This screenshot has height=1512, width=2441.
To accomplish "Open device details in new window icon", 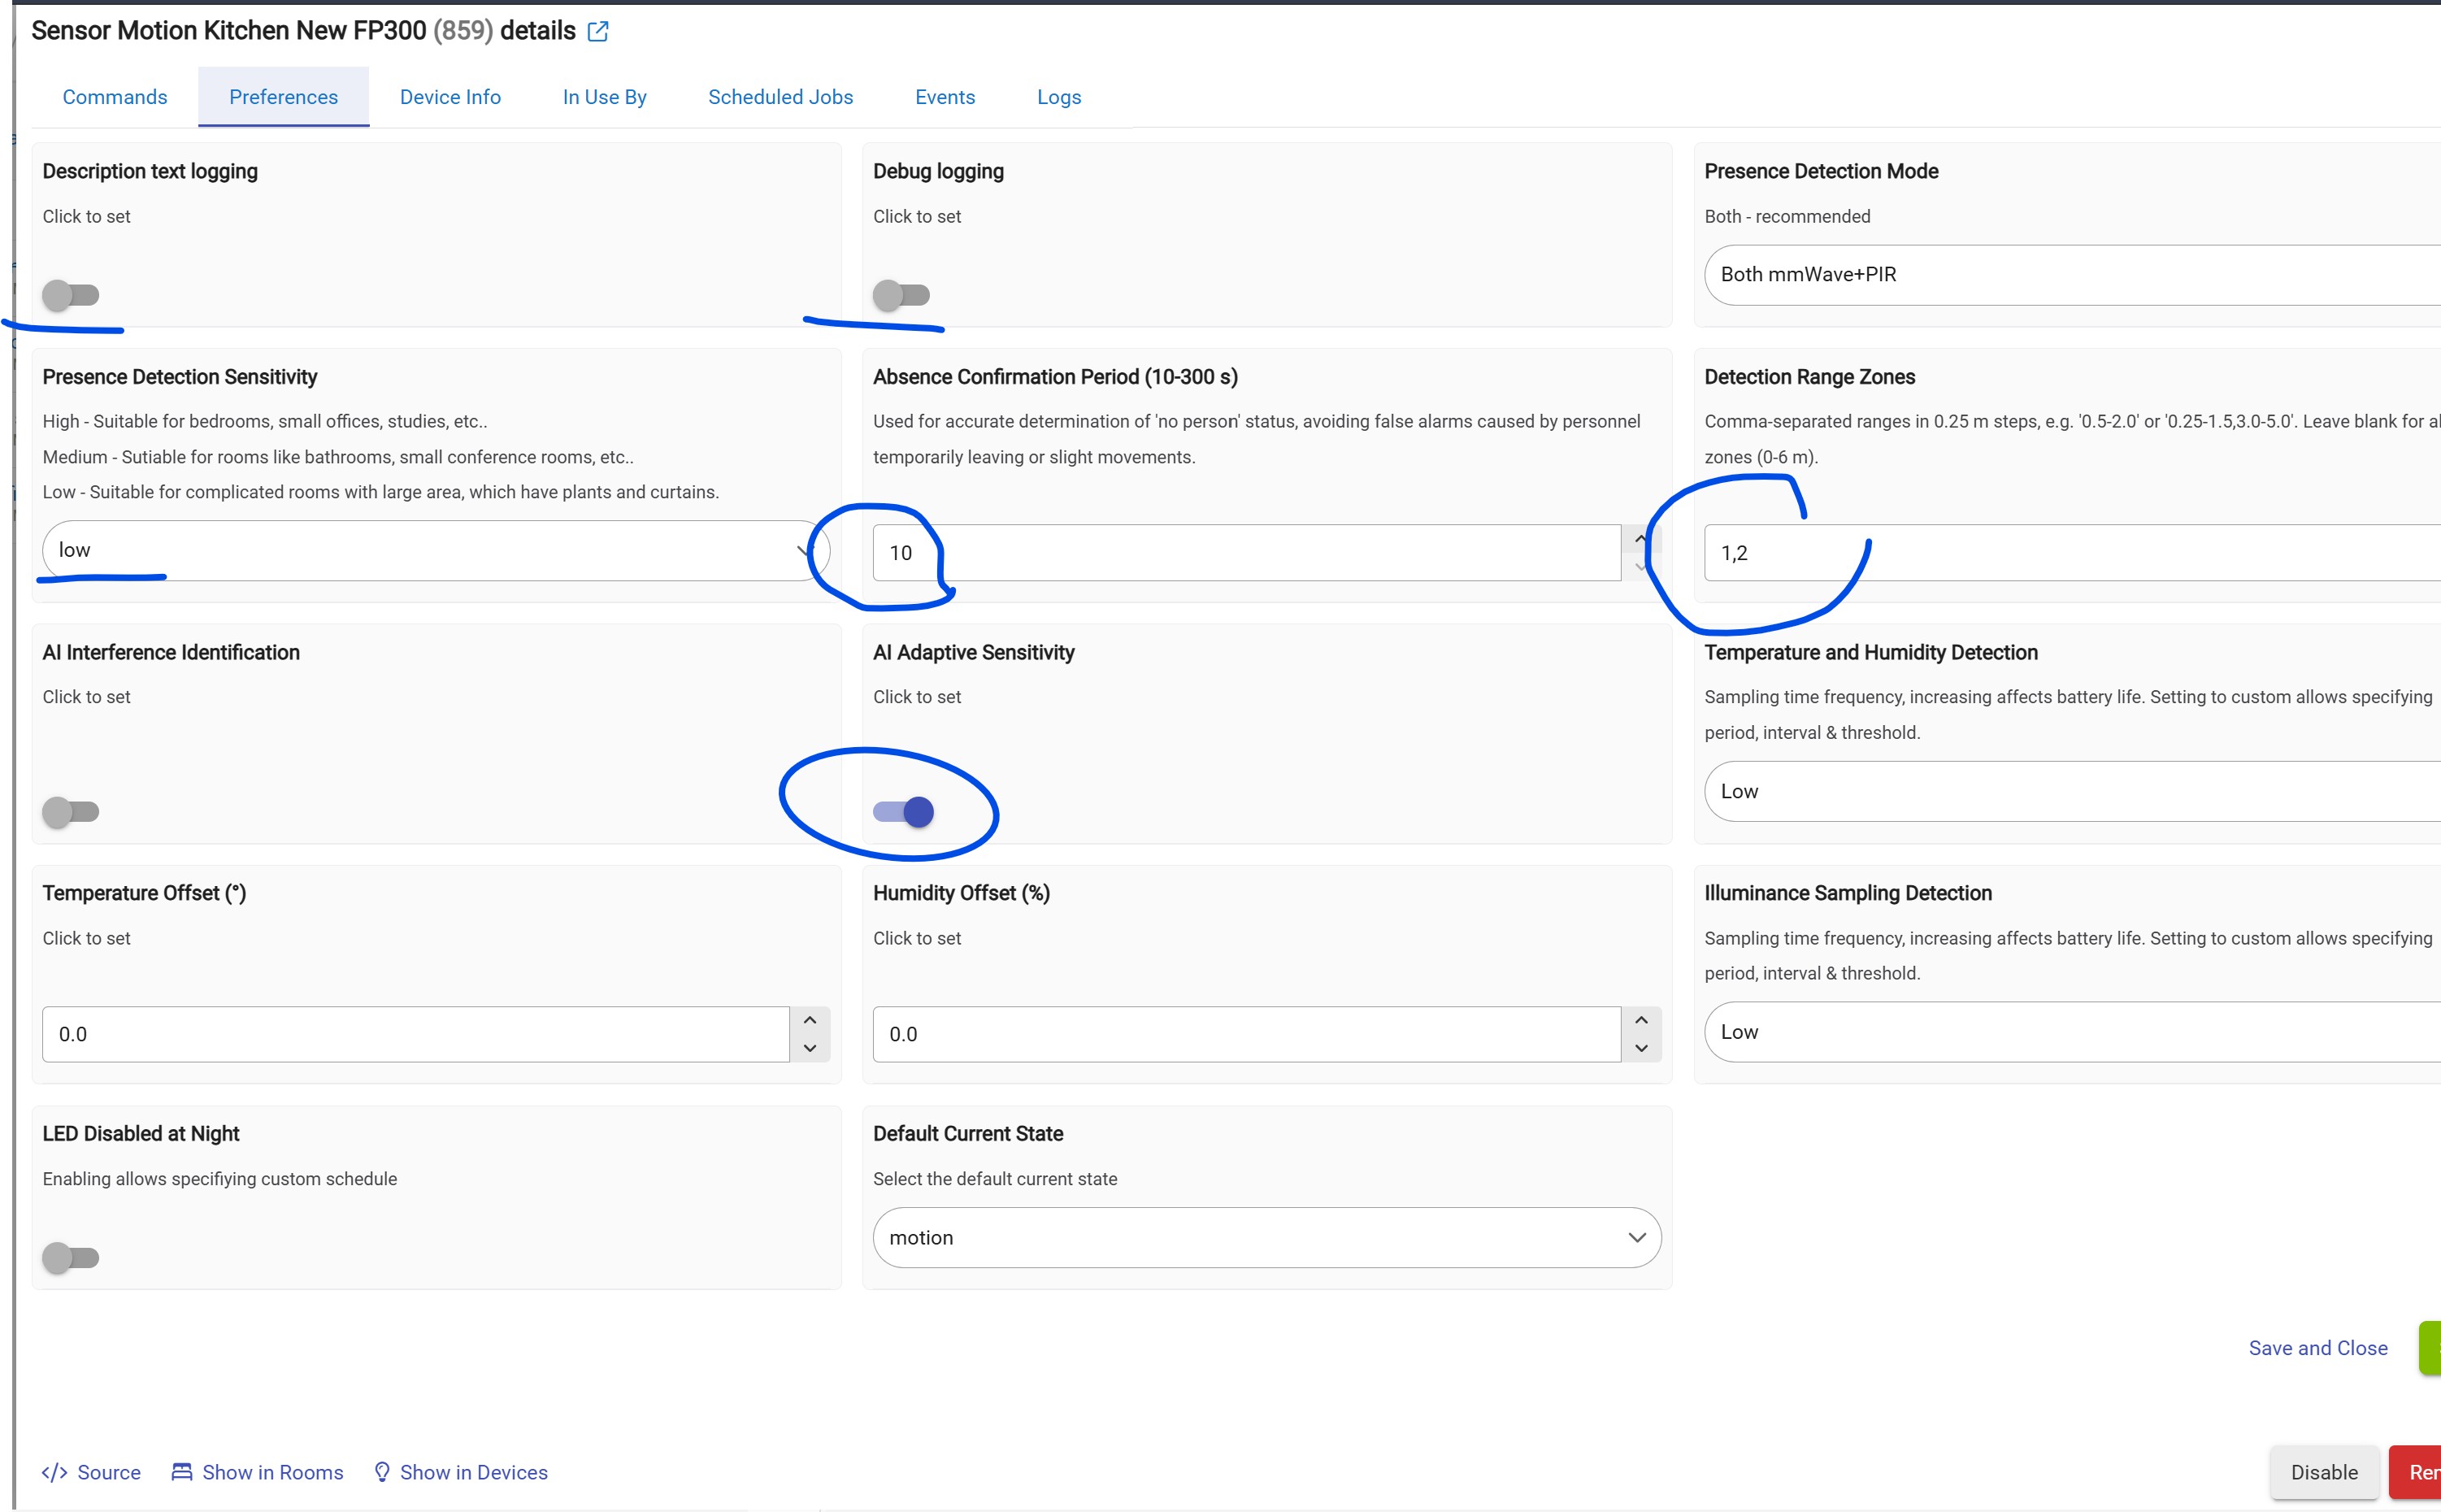I will (x=598, y=32).
